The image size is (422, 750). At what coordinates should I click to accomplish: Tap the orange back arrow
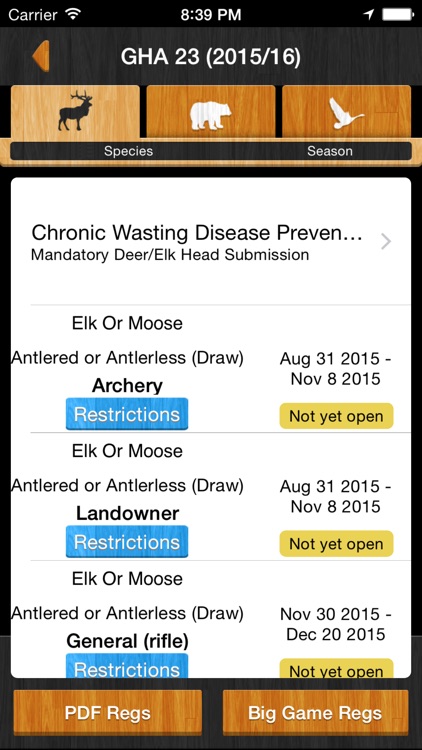pos(41,56)
